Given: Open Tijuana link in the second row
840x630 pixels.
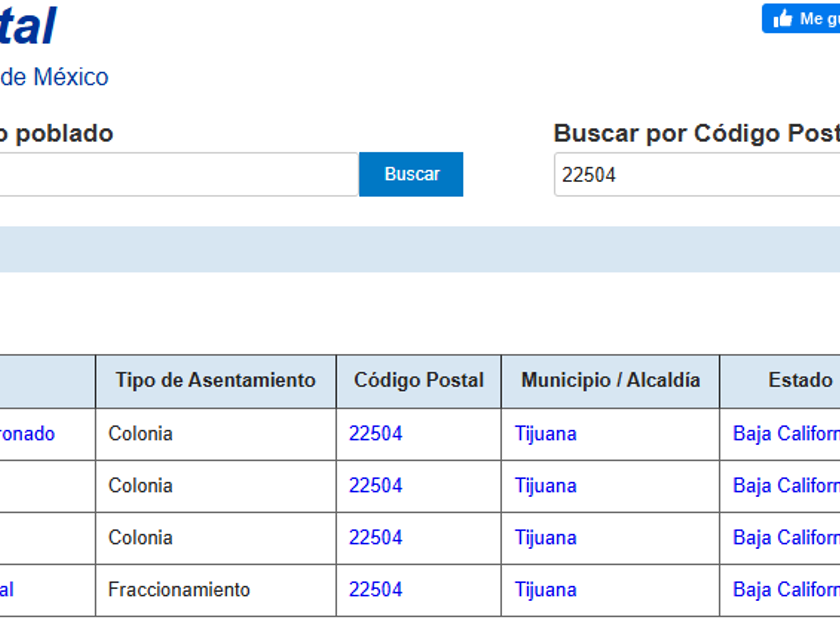Looking at the screenshot, I should coord(545,486).
